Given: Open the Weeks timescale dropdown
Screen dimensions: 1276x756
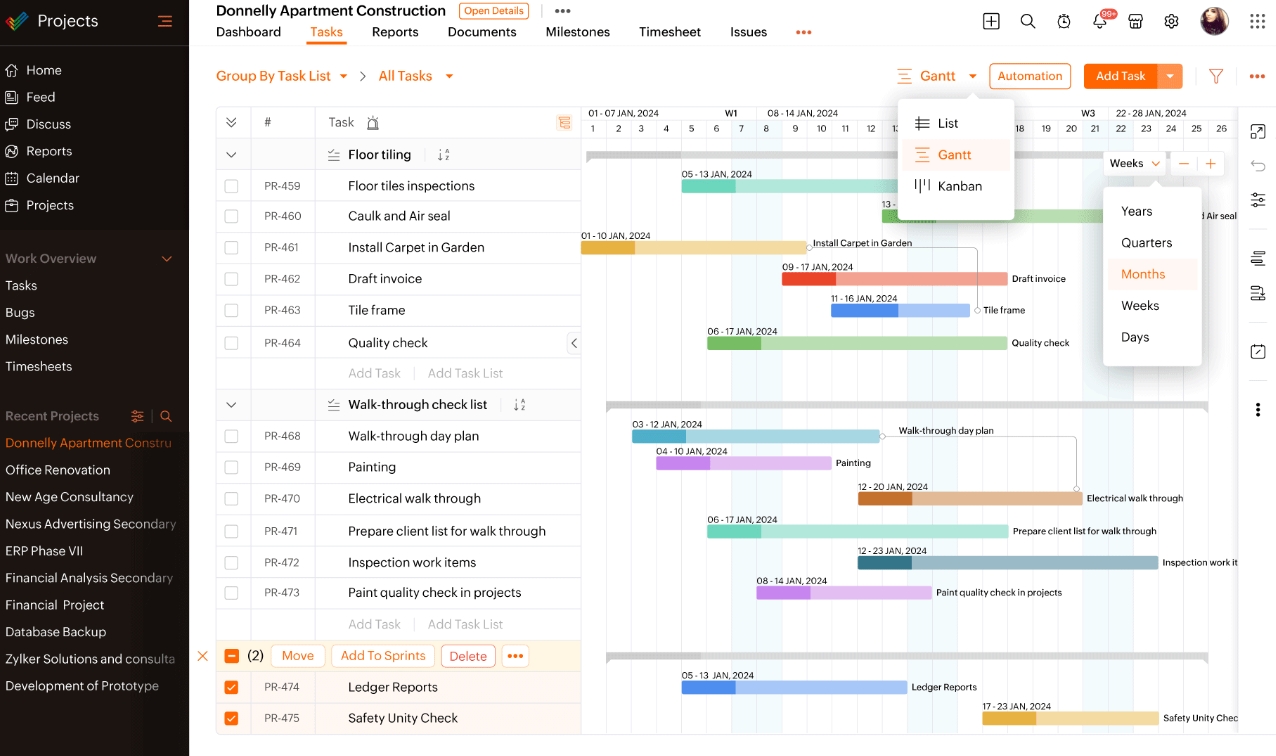Looking at the screenshot, I should [1133, 163].
